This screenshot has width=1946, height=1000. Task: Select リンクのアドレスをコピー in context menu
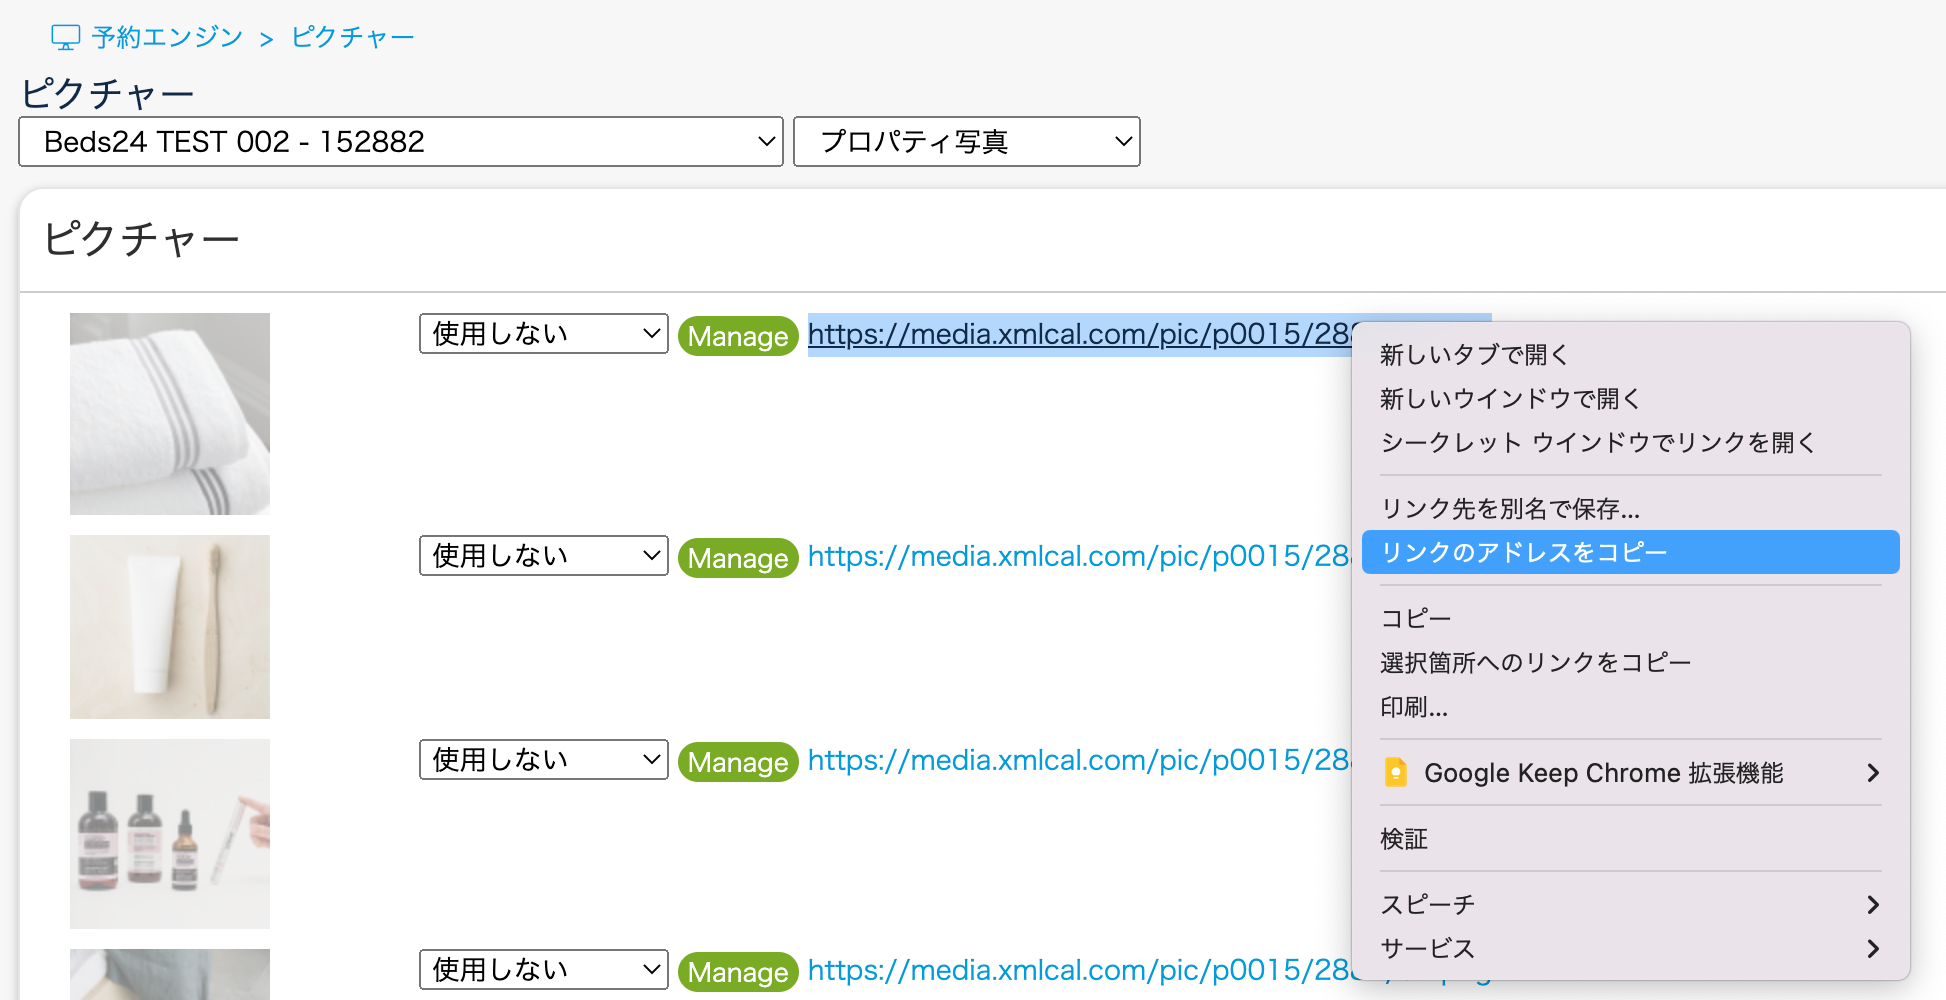tap(1630, 553)
